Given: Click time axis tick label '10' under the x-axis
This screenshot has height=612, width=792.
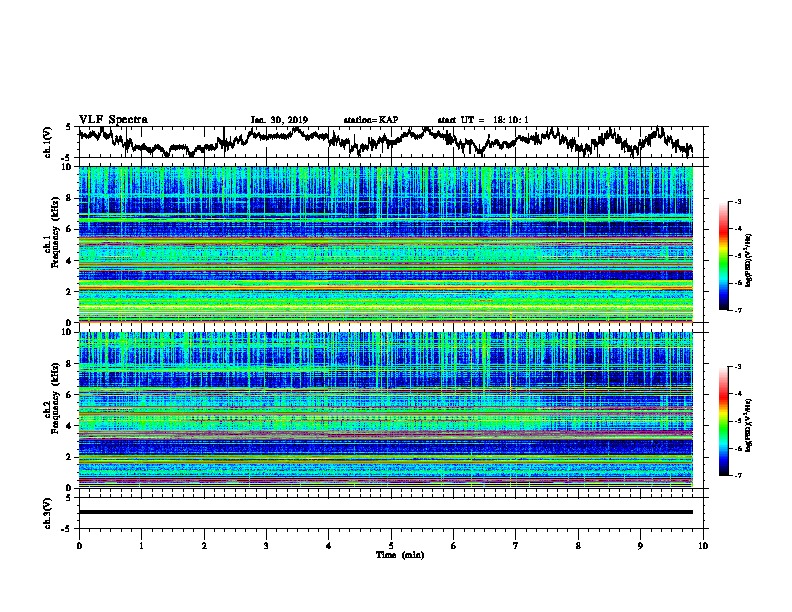Looking at the screenshot, I should pyautogui.click(x=703, y=546).
